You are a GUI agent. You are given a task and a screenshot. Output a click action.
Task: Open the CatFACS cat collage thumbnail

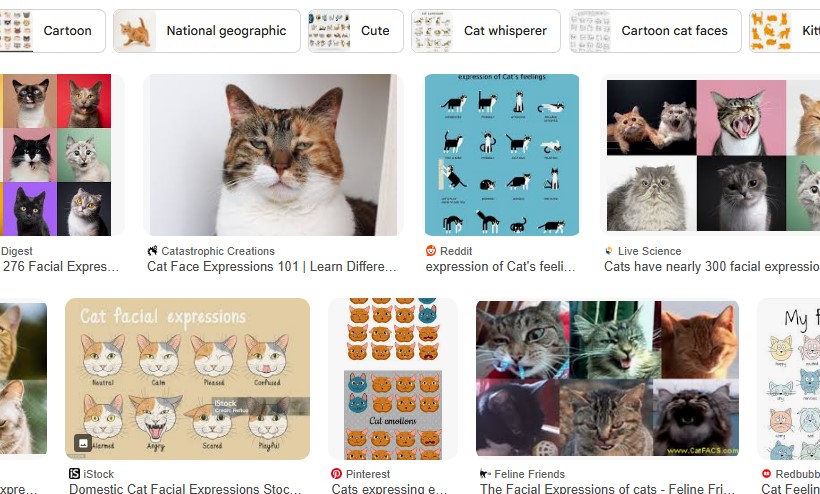[607, 378]
